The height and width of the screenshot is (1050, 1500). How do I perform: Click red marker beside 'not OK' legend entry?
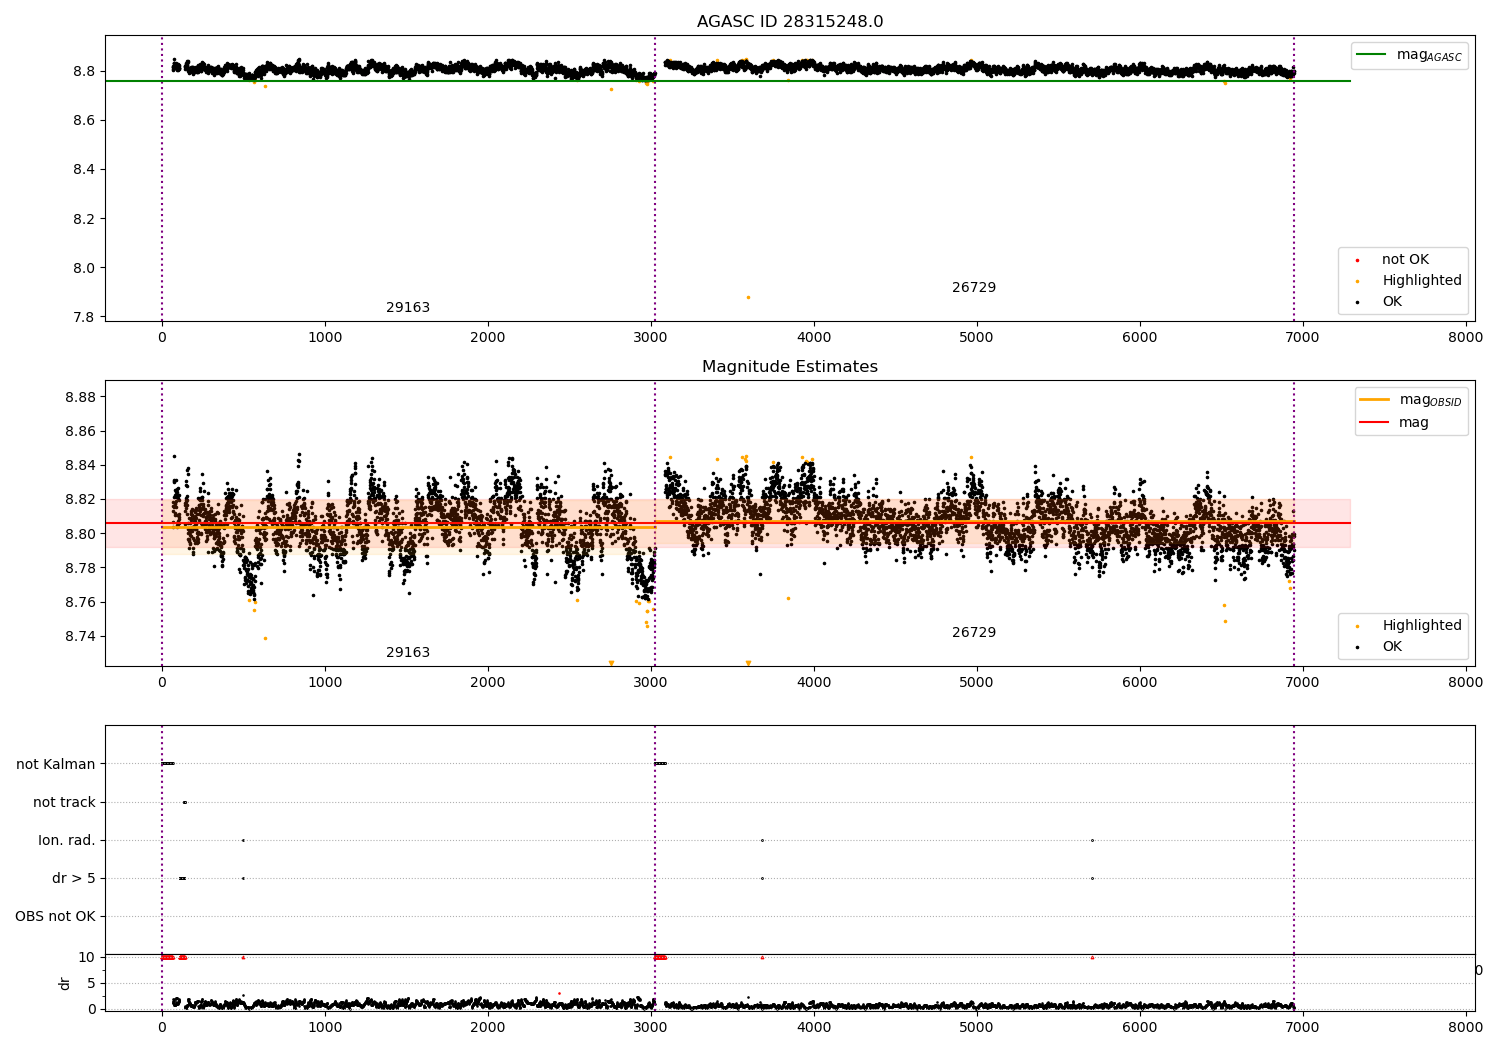[x=1357, y=260]
